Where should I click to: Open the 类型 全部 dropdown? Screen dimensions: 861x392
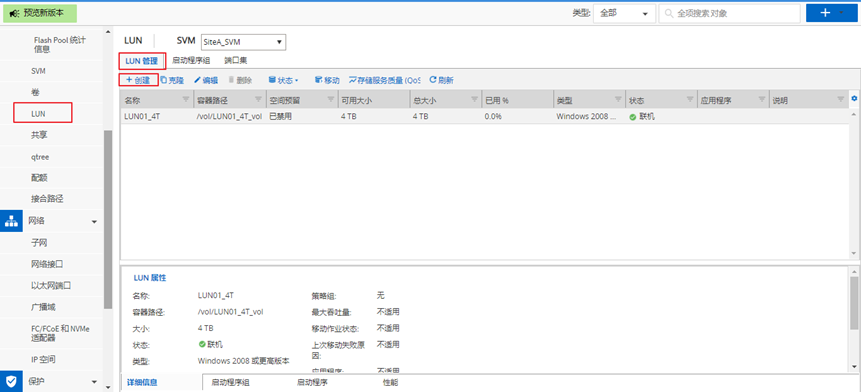click(x=623, y=14)
